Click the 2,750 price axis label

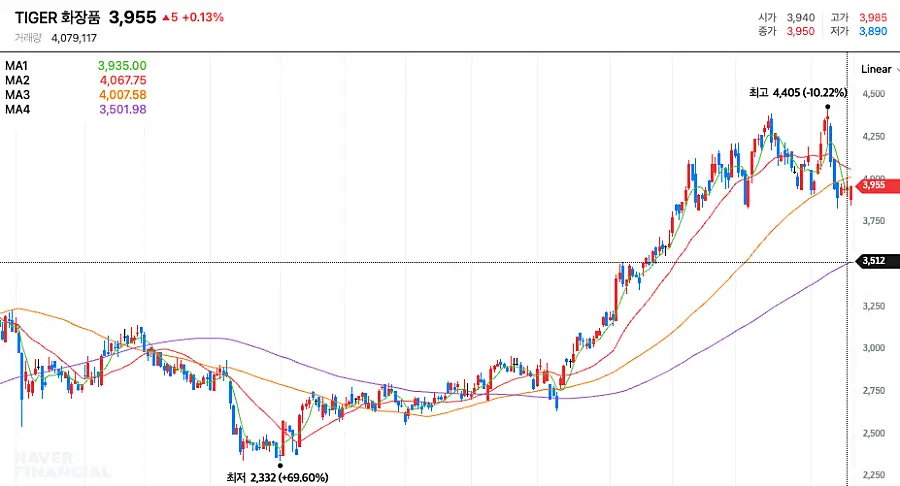(874, 391)
